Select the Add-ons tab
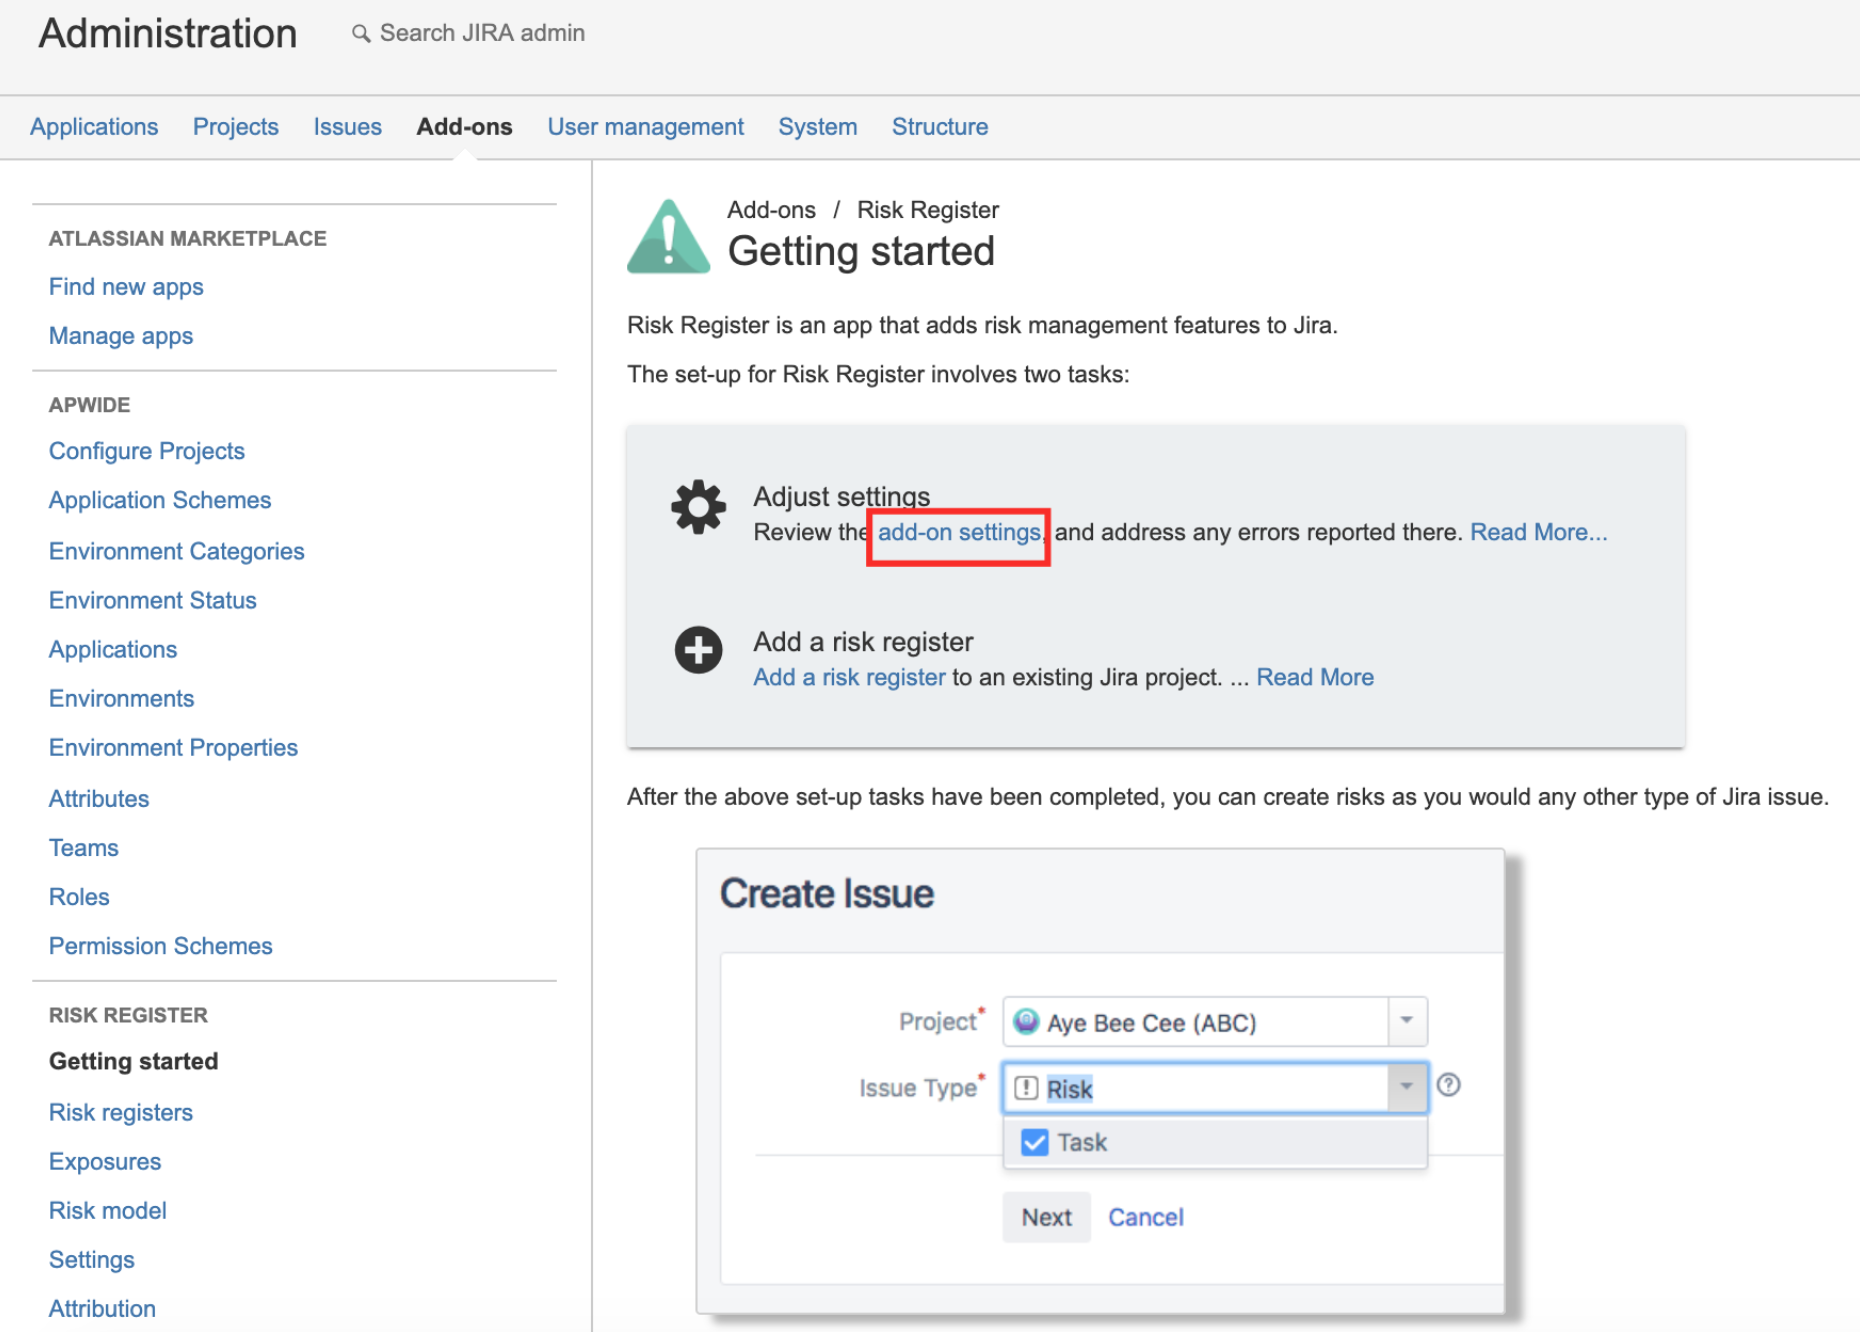Screen dimensions: 1860x1332 point(464,127)
